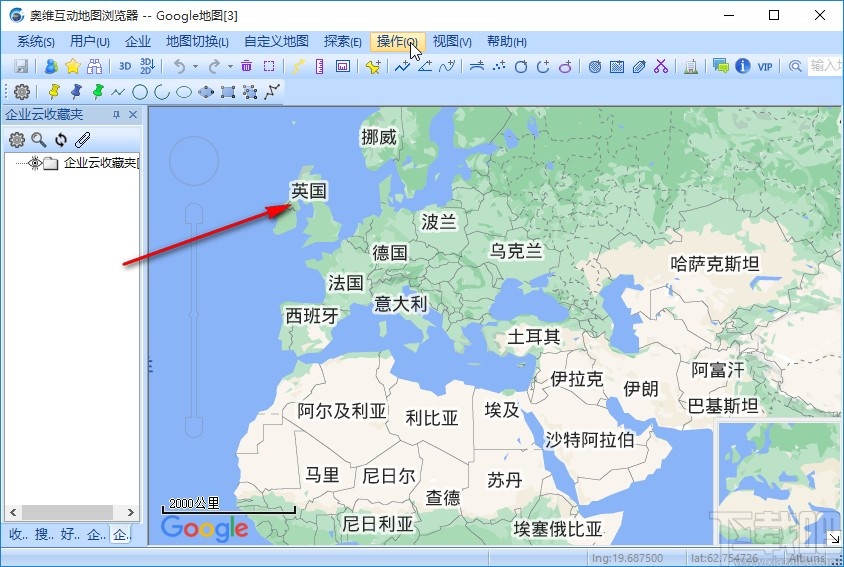The width and height of the screenshot is (844, 567).
Task: Click the yellow star favorites icon
Action: tap(73, 66)
